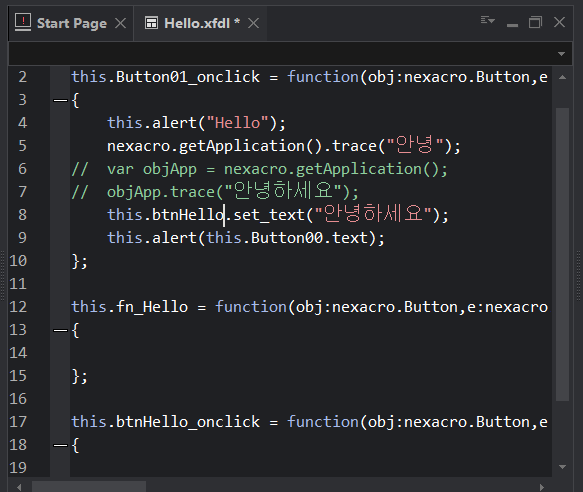Screen dimensions: 583x492
Task: Click the "Hello" string on line 4
Action: pos(238,123)
